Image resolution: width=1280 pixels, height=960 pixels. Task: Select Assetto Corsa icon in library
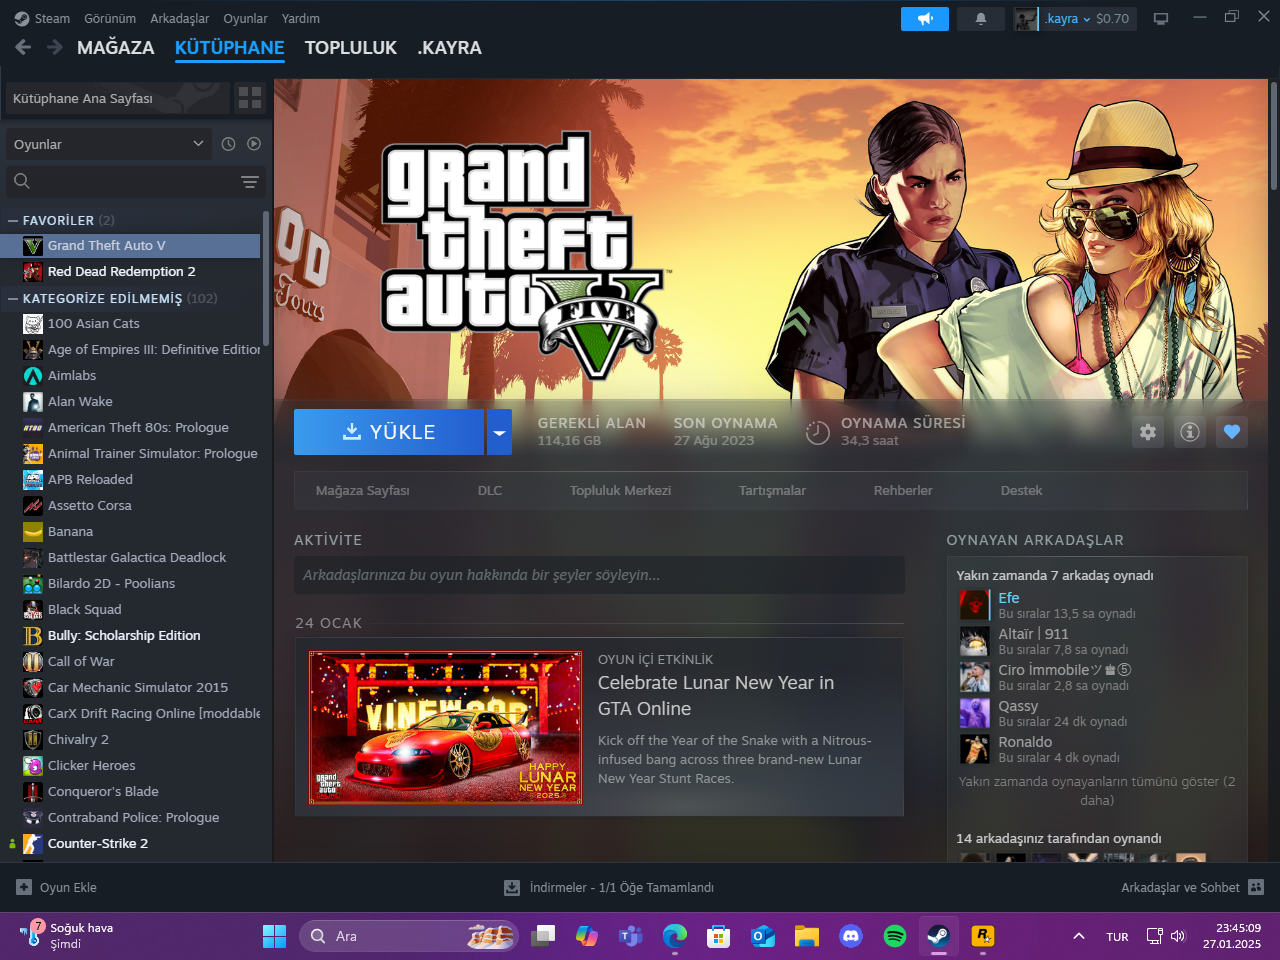point(33,506)
